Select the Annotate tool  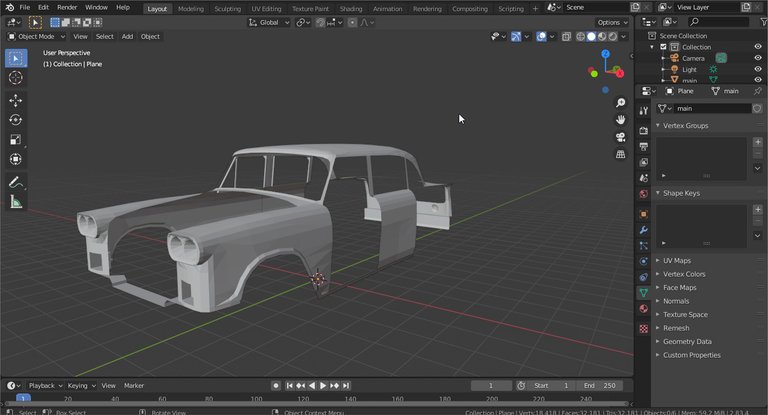16,182
